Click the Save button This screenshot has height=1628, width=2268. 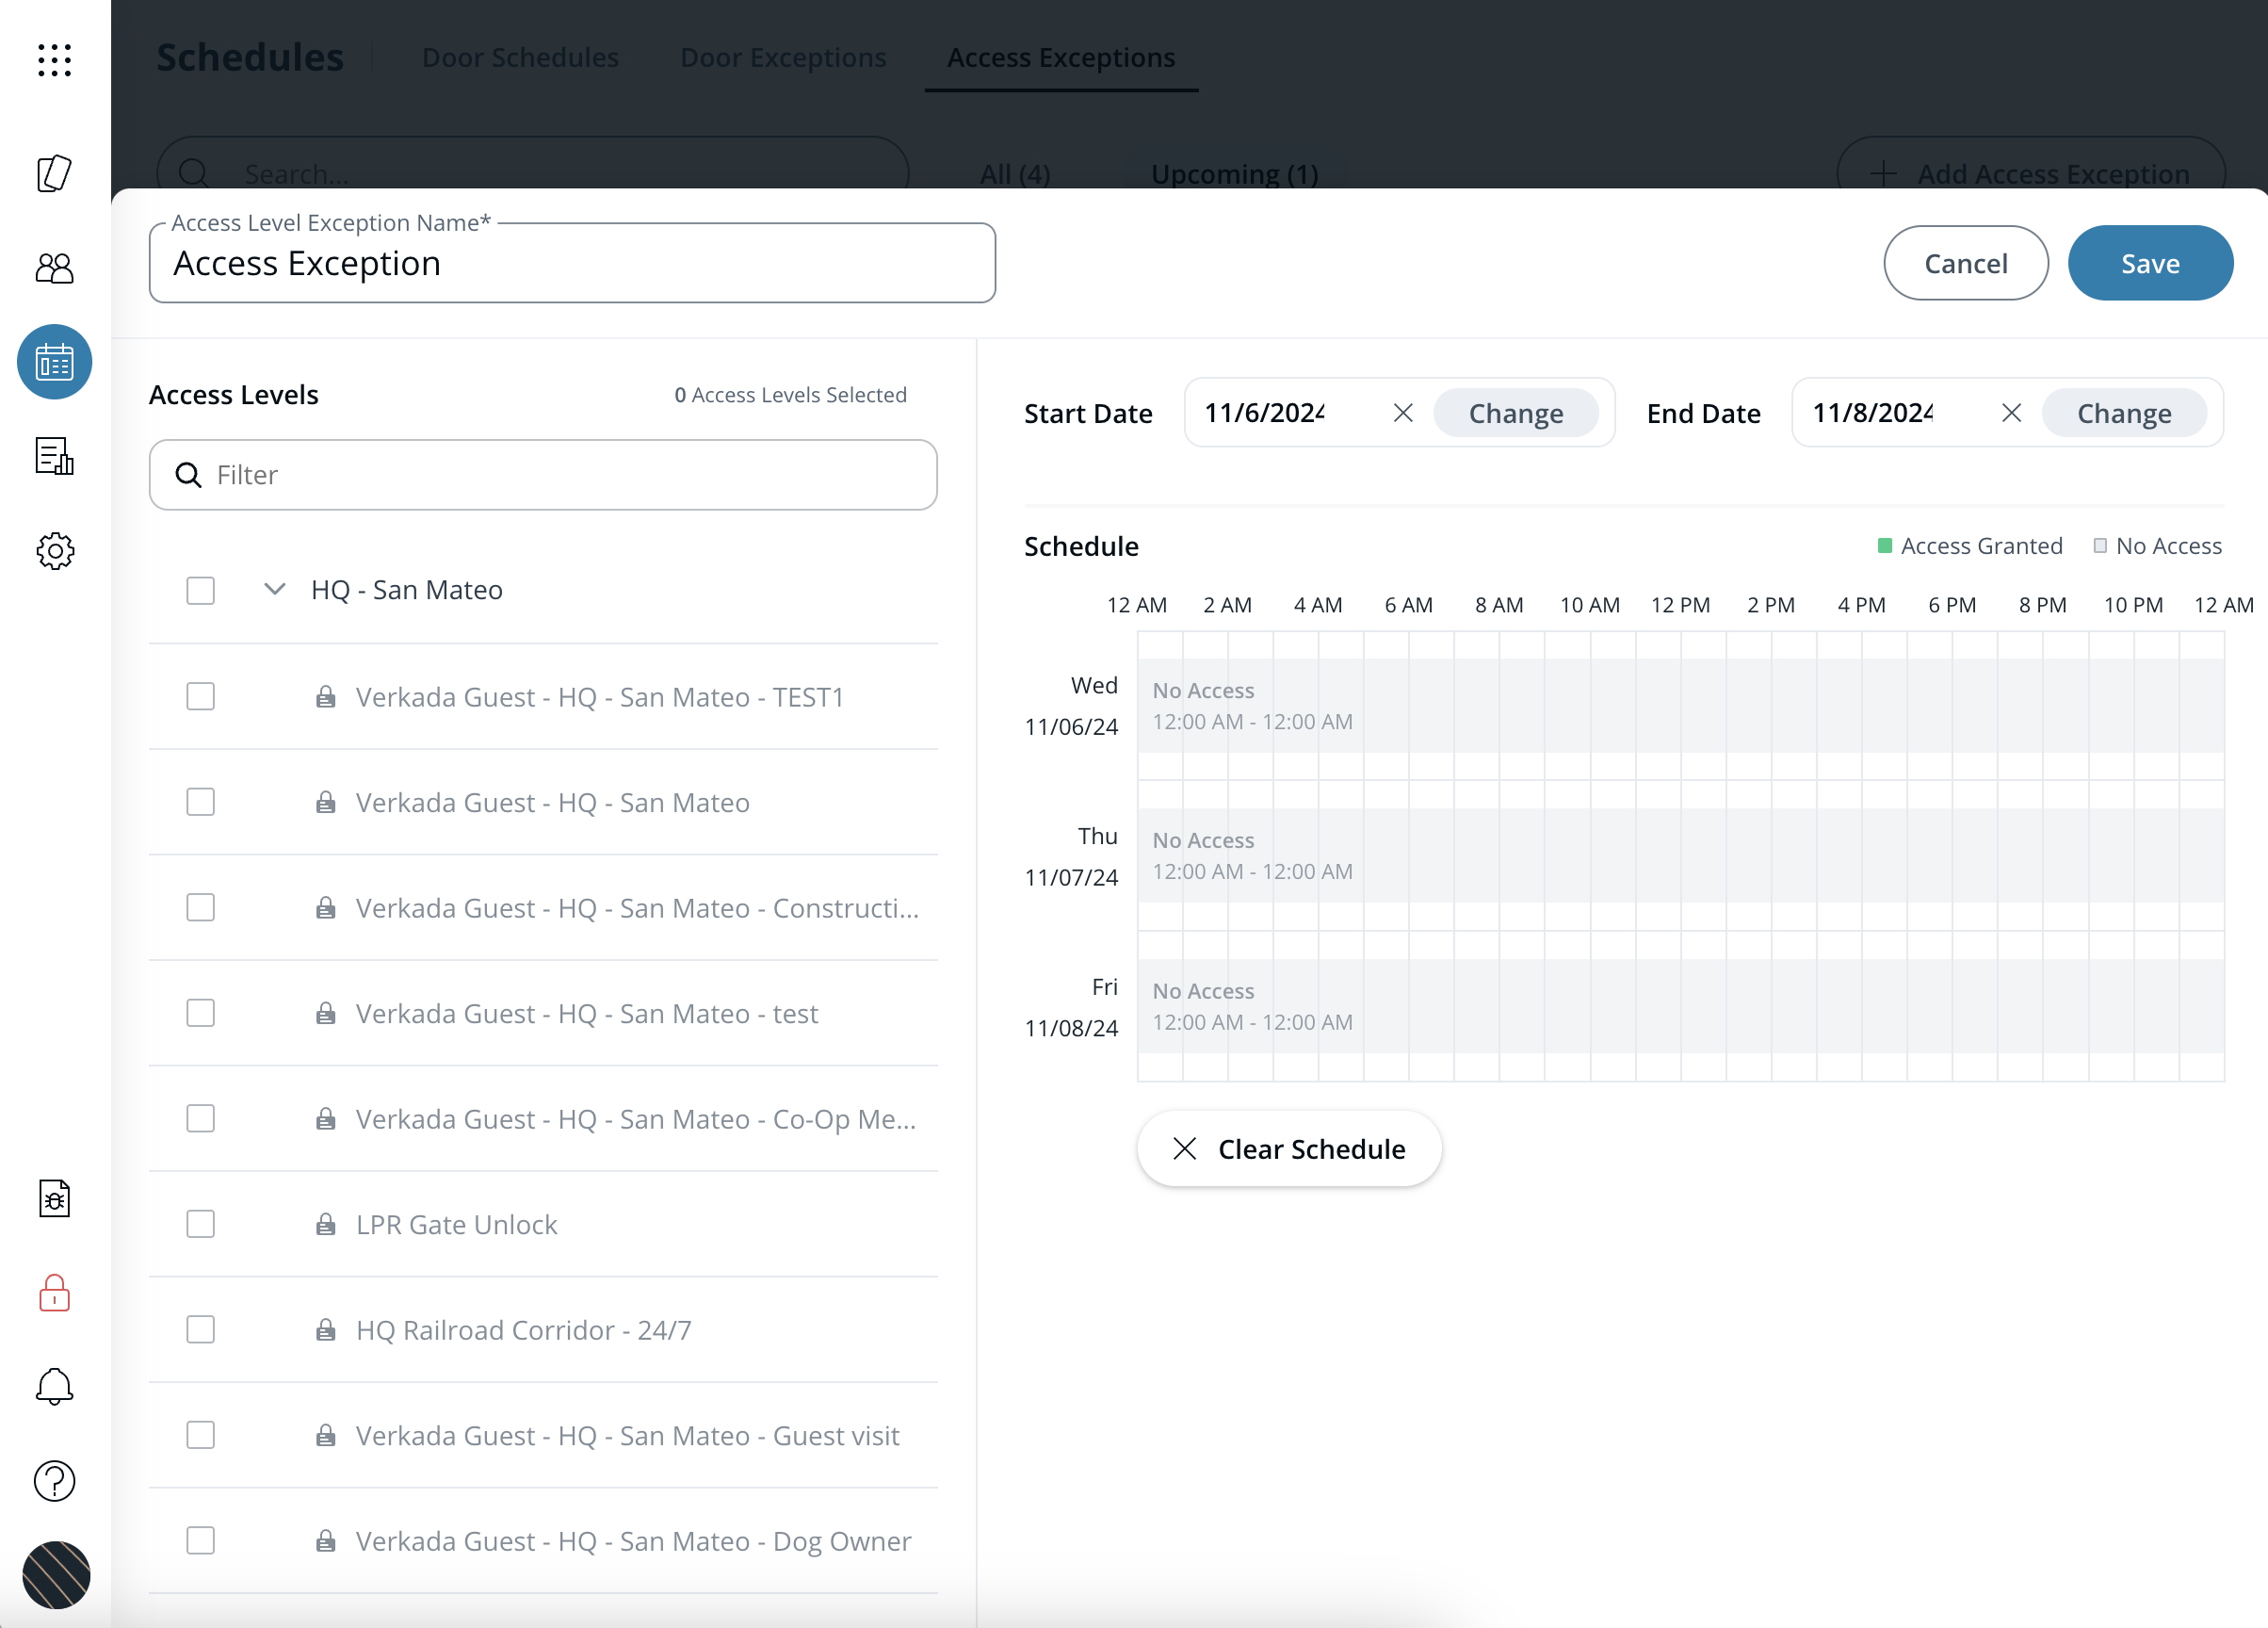(x=2150, y=263)
